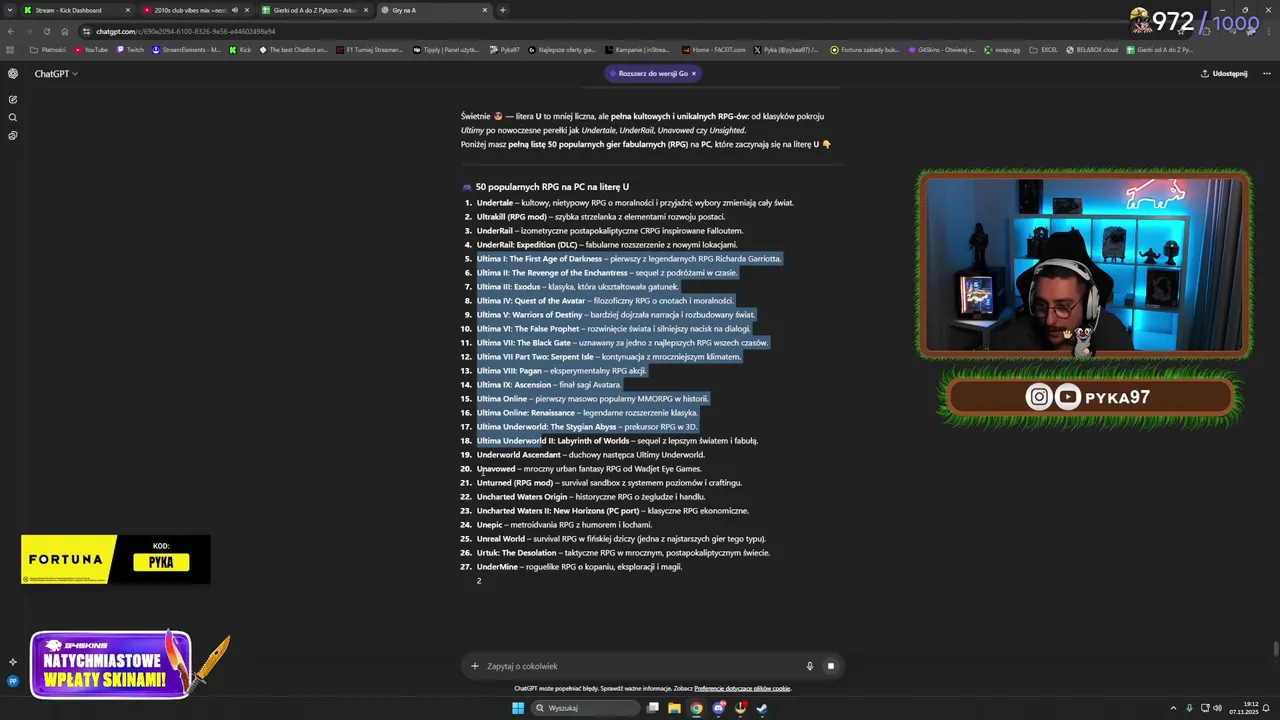Open the bookmarks apps grid icon
This screenshot has height=720, width=1280.
11,49
